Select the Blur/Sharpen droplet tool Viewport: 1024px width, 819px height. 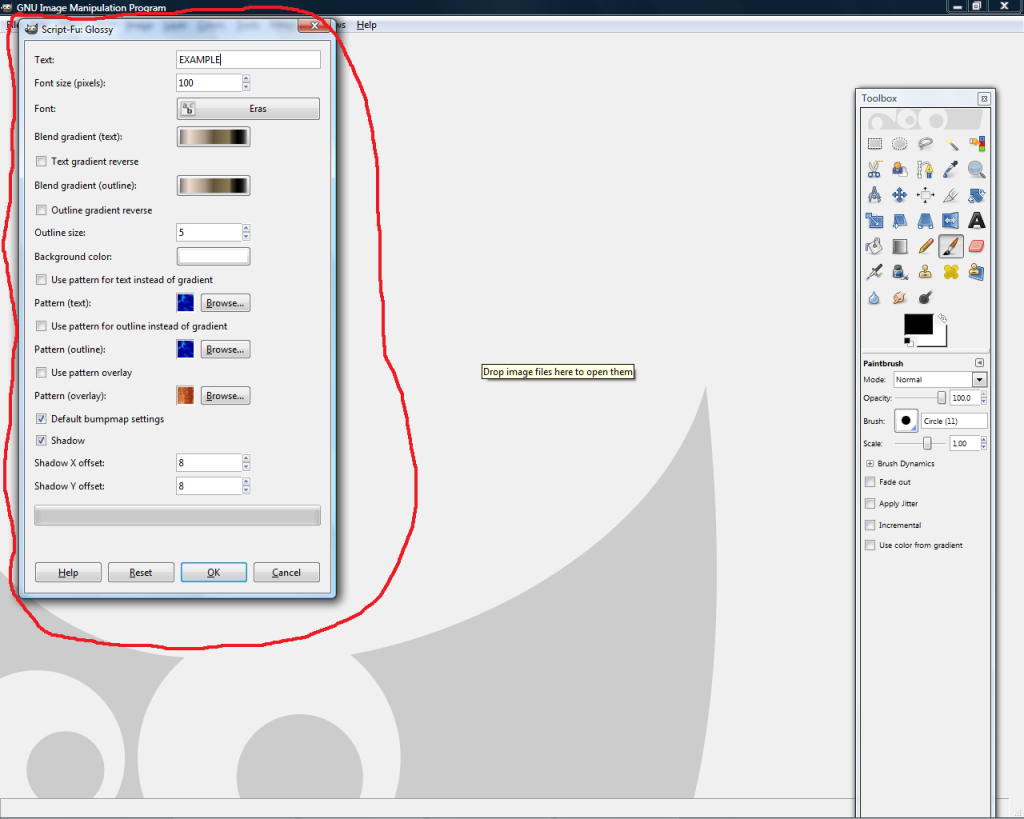click(874, 298)
